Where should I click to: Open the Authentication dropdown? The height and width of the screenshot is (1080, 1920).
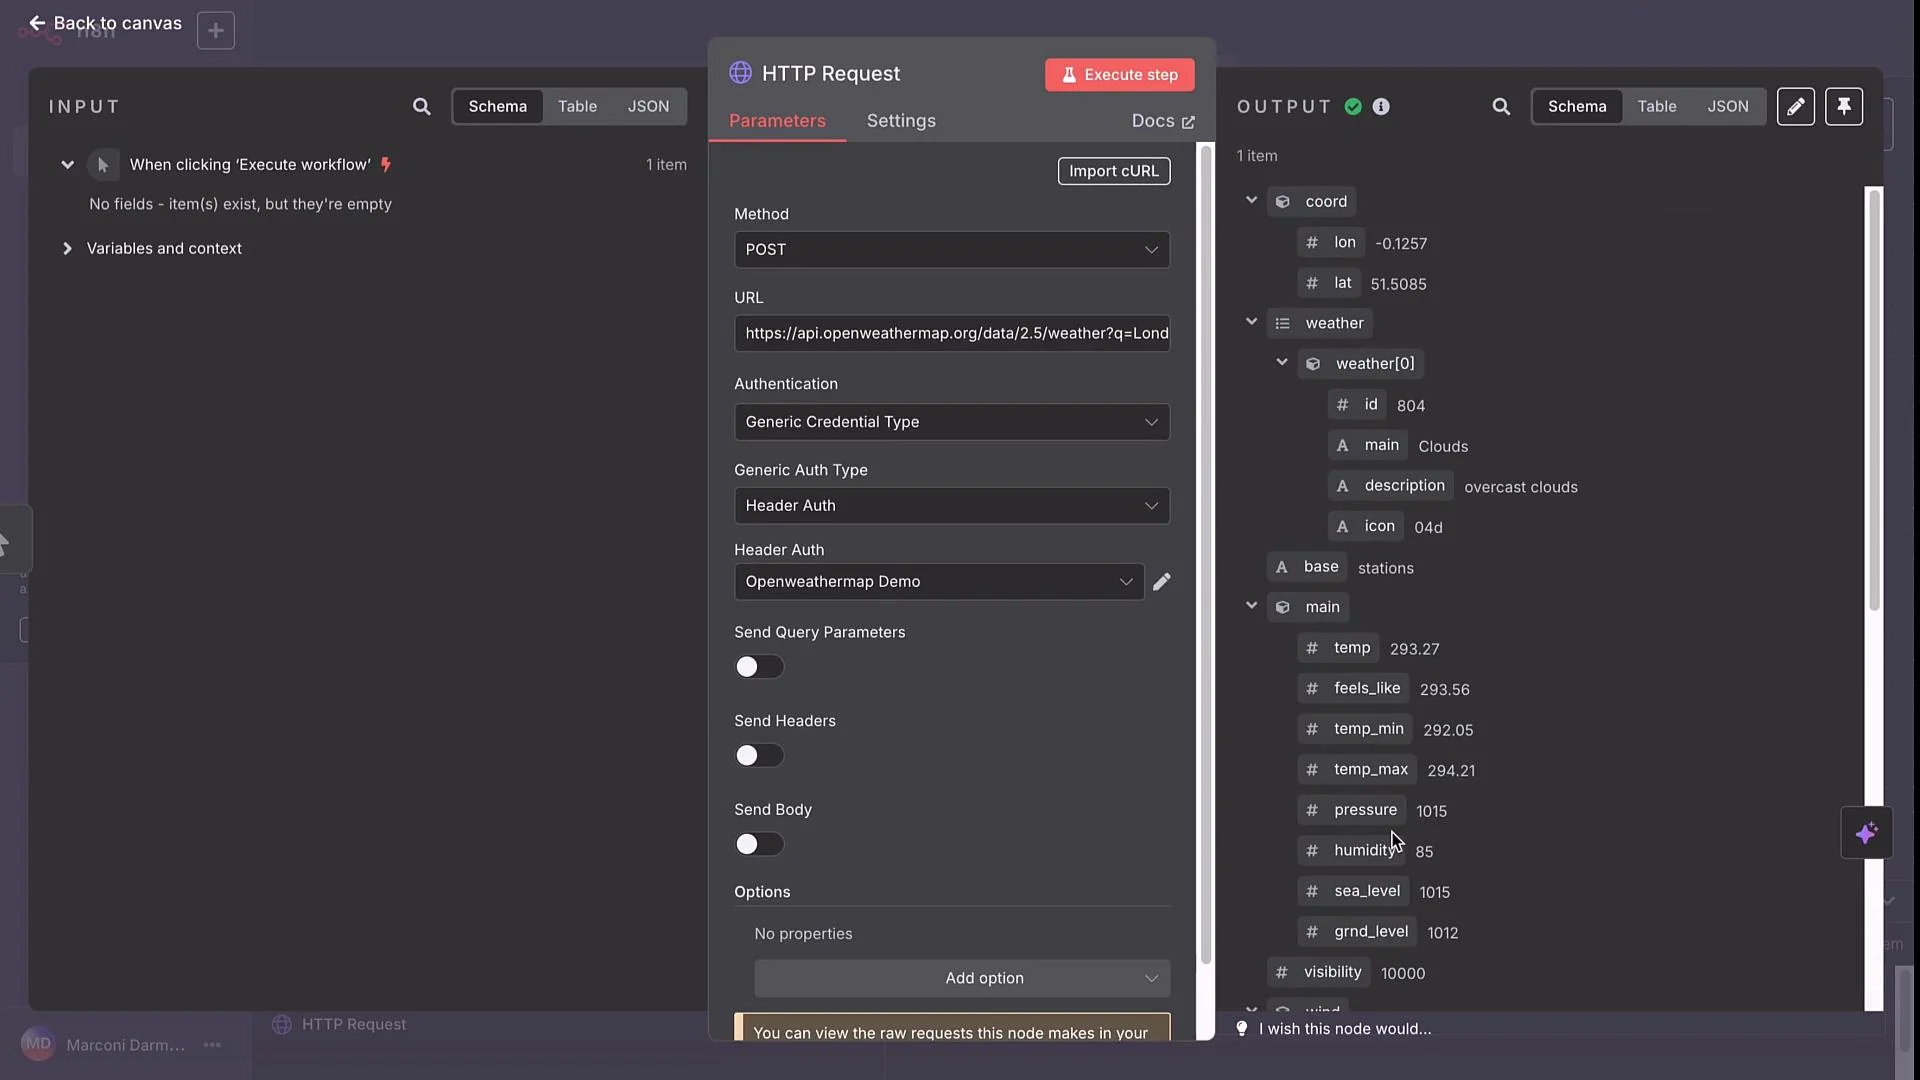pyautogui.click(x=952, y=422)
